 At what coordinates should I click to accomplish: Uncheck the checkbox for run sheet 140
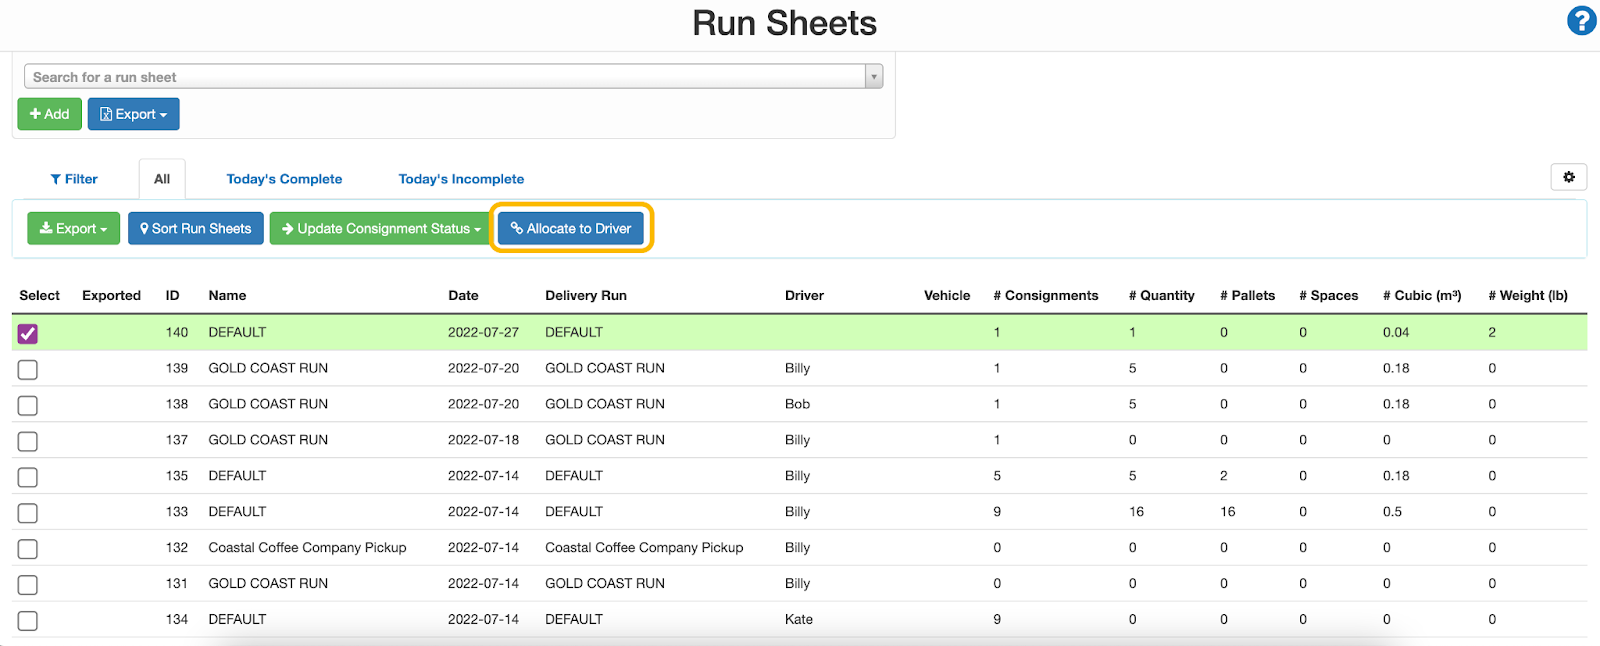click(x=28, y=333)
